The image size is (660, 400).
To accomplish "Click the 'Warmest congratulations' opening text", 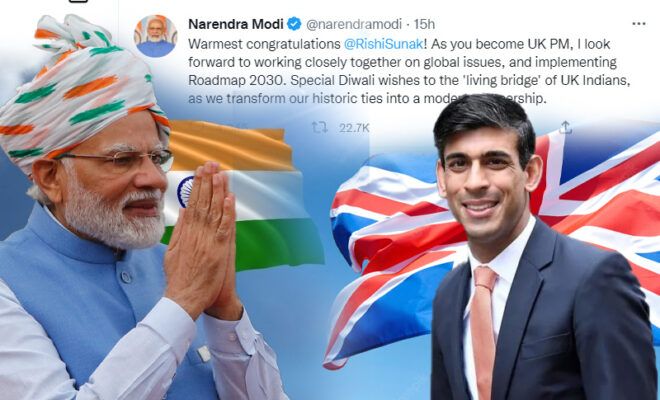I will [x=264, y=44].
